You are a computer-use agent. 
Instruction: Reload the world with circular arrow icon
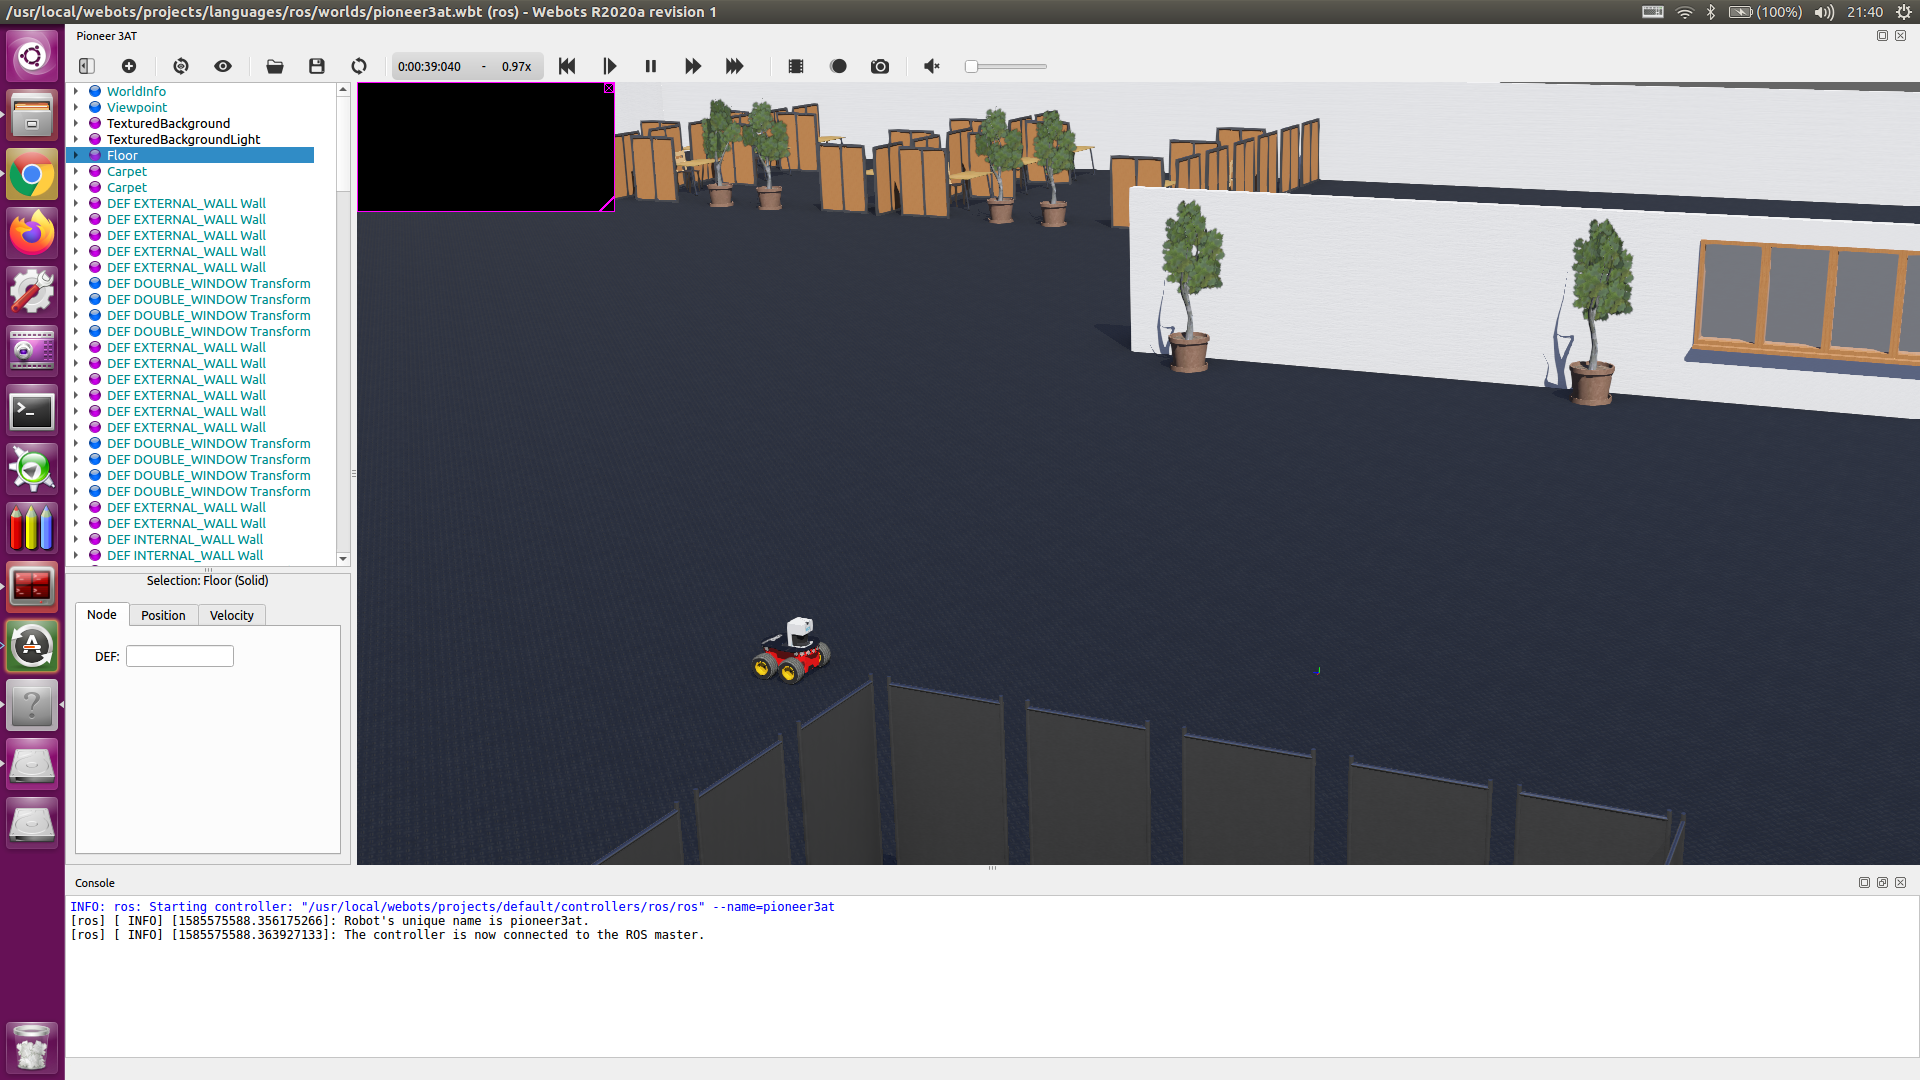[359, 66]
